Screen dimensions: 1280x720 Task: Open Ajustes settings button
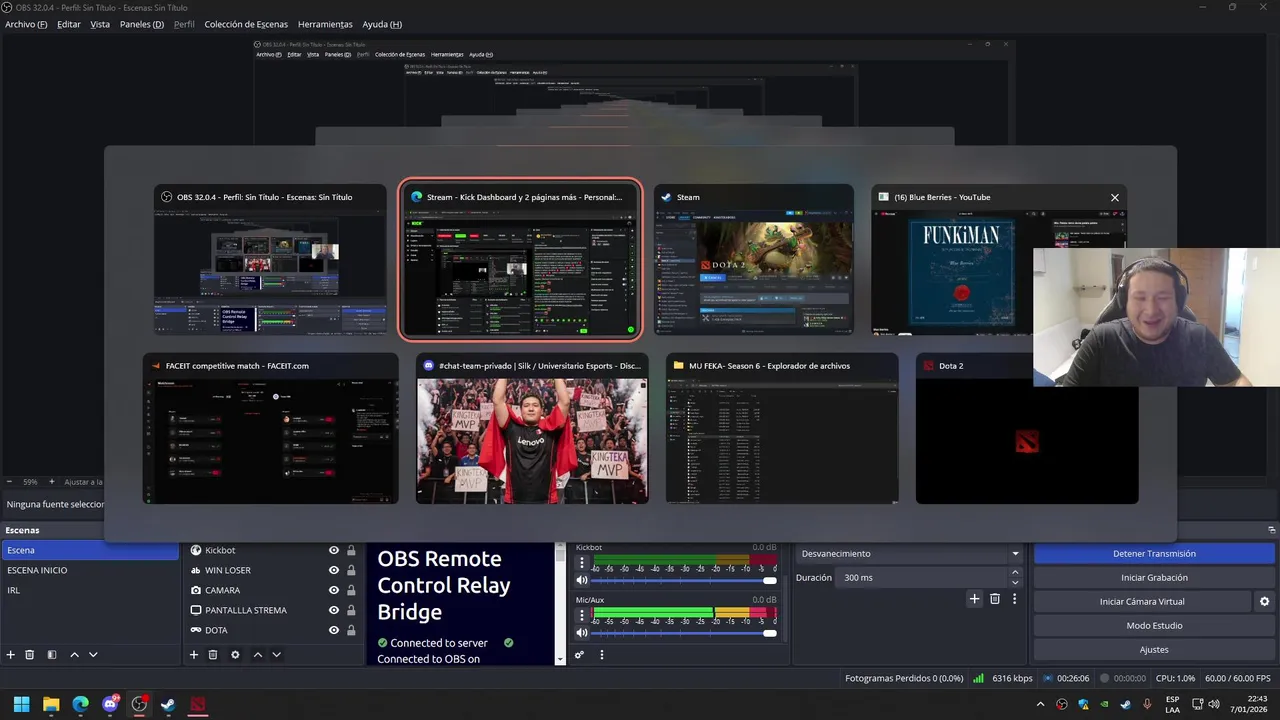coord(1154,650)
